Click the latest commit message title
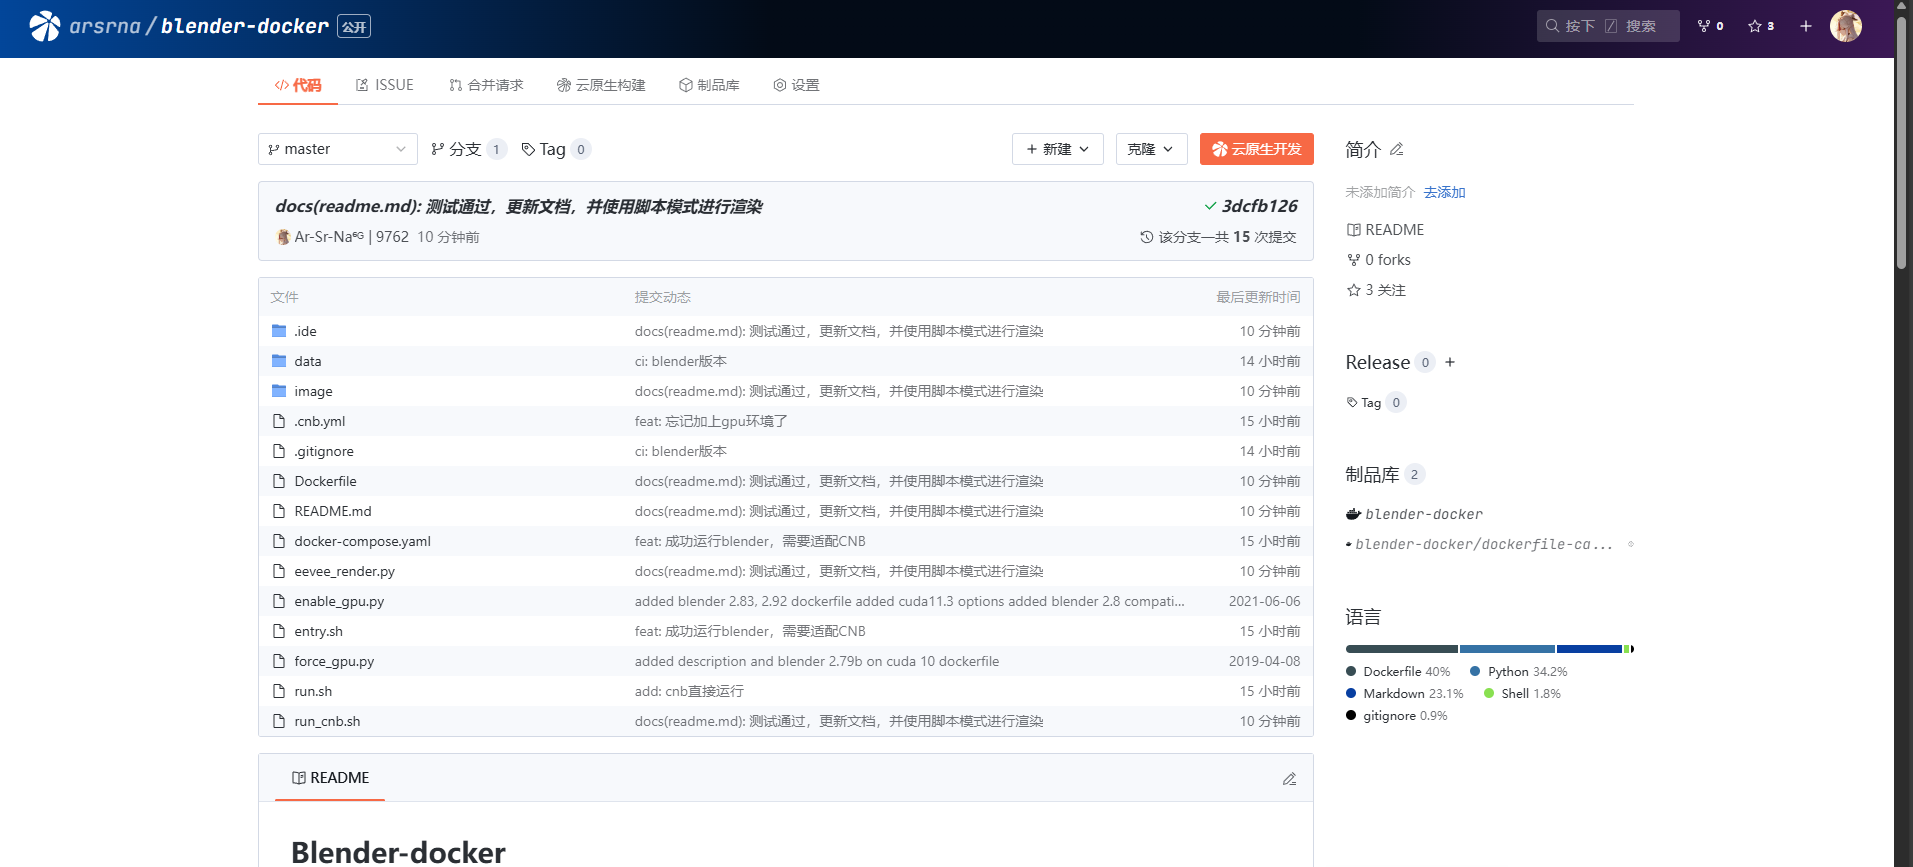Image resolution: width=1913 pixels, height=867 pixels. click(518, 206)
